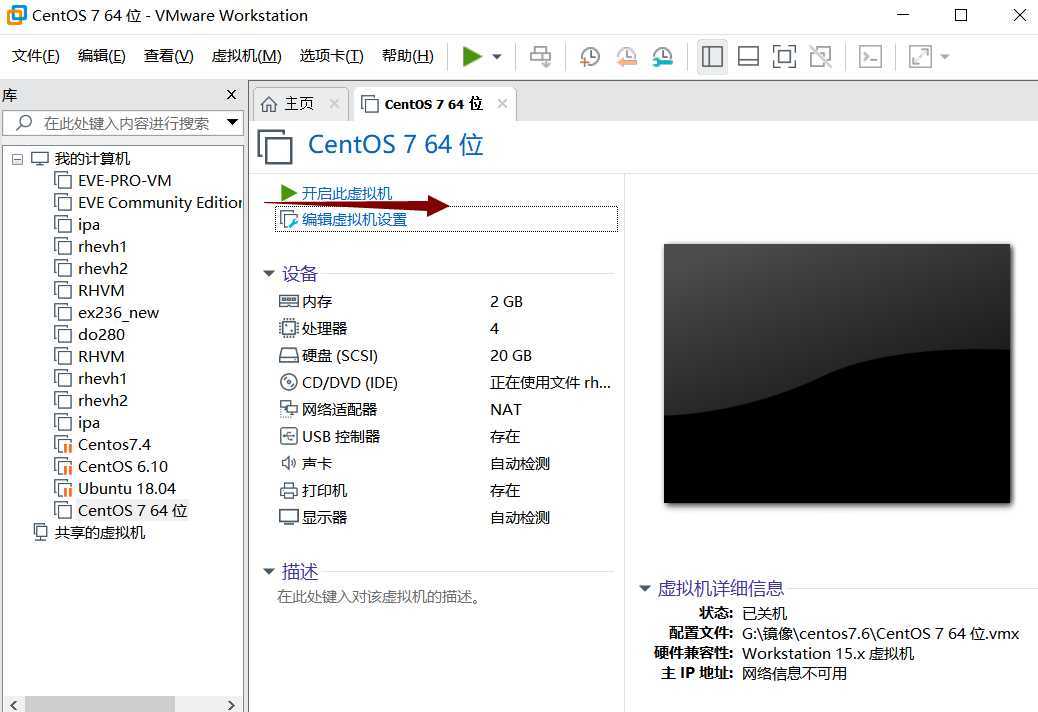Select do280 virtual machine in library

[x=101, y=334]
